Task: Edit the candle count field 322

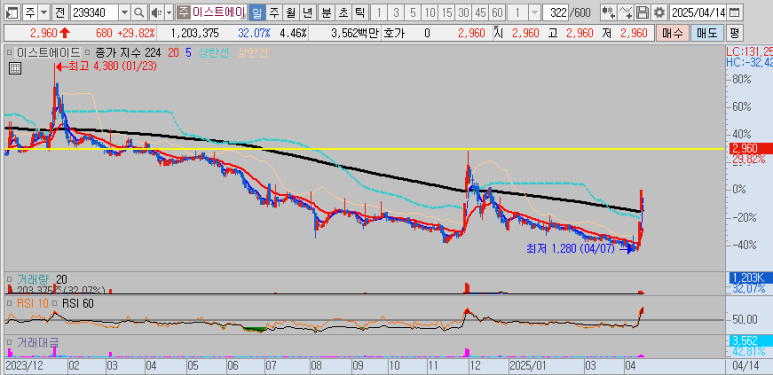Action: [x=556, y=12]
